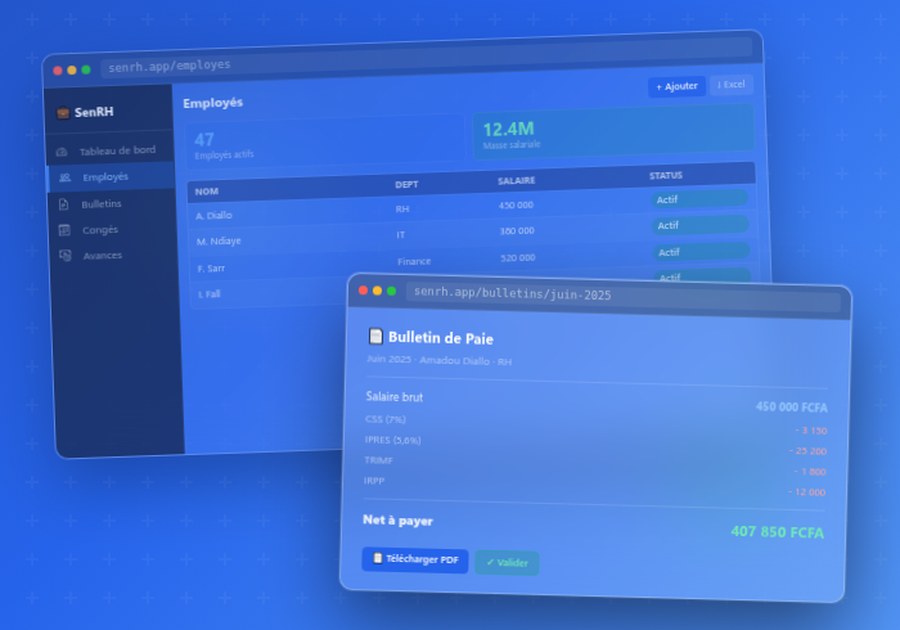
Task: Click the NOM column header
Action: (x=207, y=192)
